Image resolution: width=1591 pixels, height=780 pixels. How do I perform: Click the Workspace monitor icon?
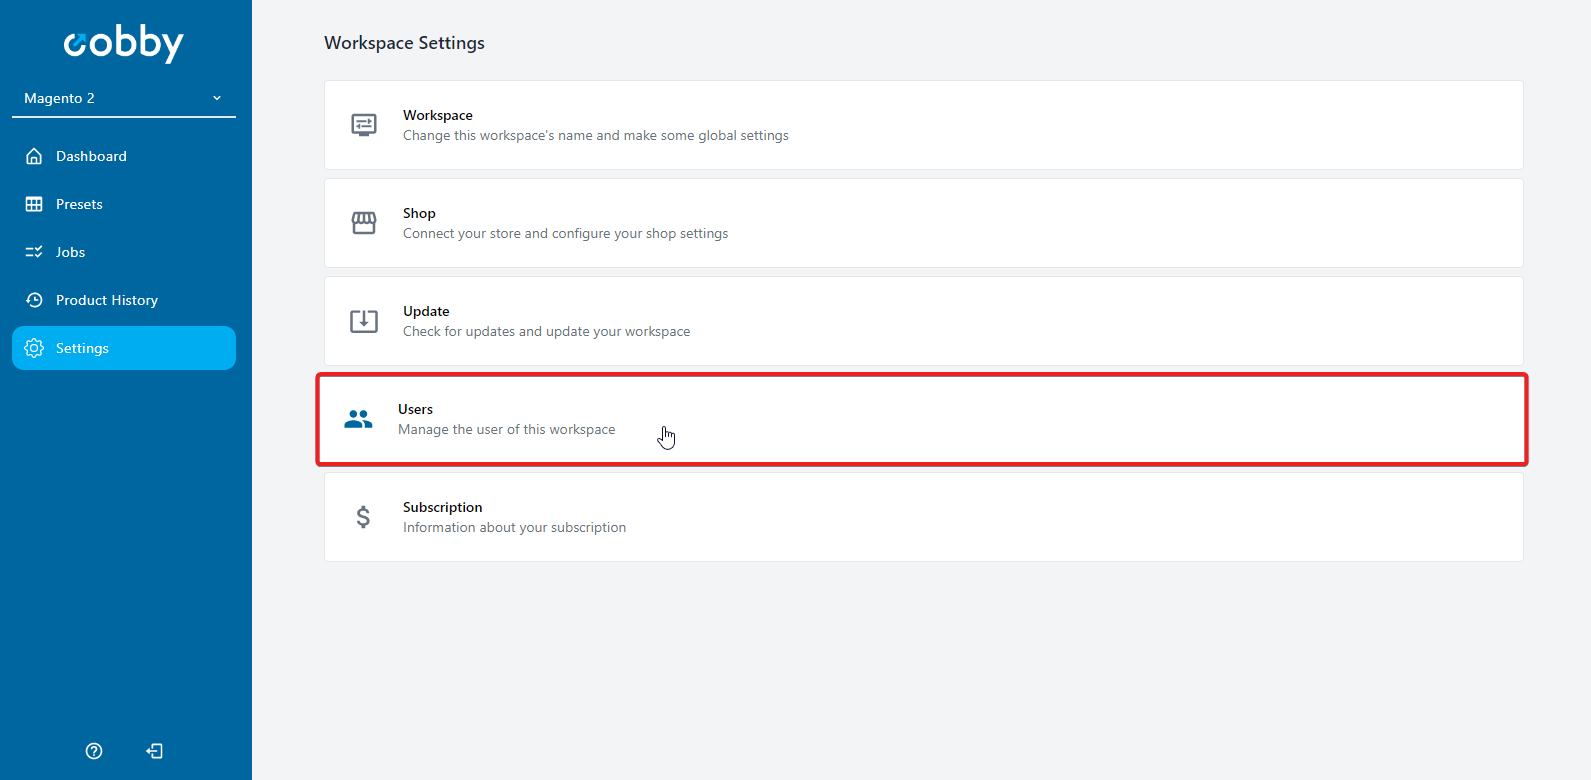point(364,125)
